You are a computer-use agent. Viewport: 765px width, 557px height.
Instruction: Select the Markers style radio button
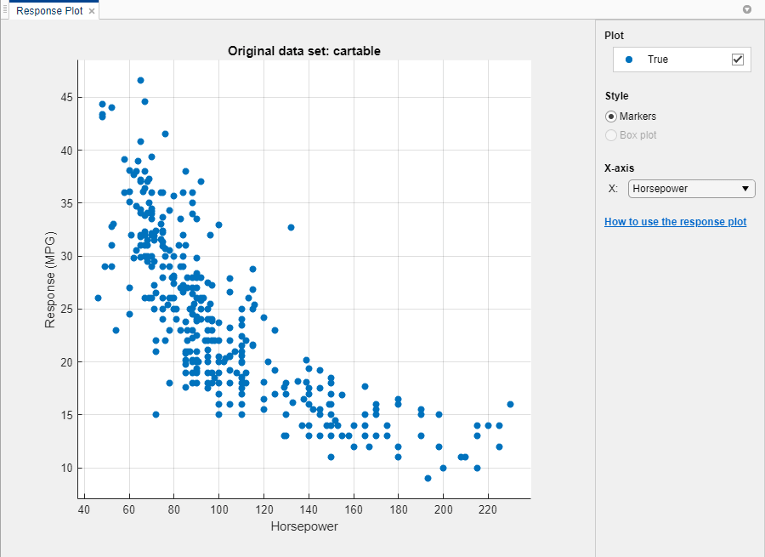[x=611, y=117]
